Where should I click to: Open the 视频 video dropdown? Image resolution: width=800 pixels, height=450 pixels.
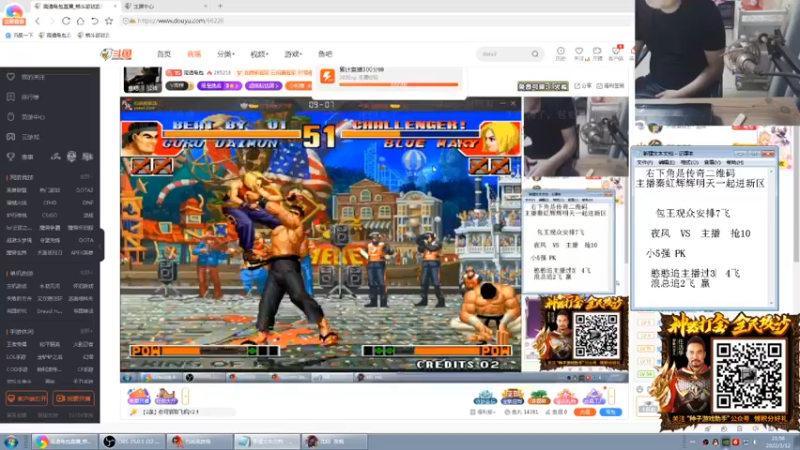[259, 54]
